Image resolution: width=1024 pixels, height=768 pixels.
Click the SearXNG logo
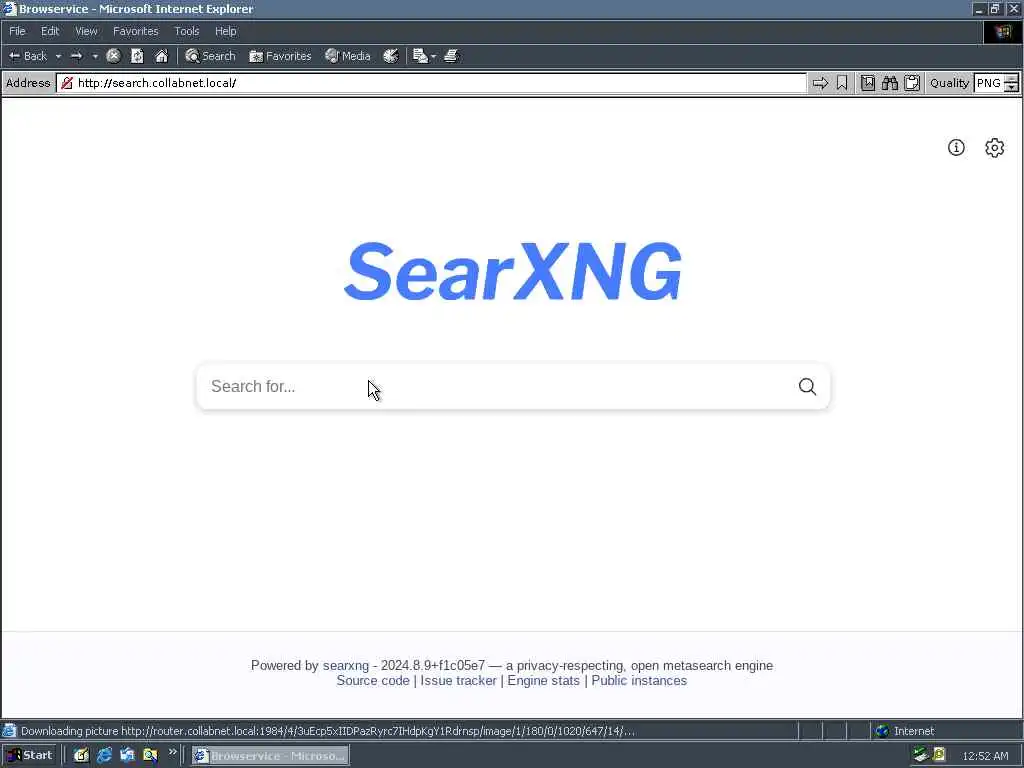click(x=513, y=271)
